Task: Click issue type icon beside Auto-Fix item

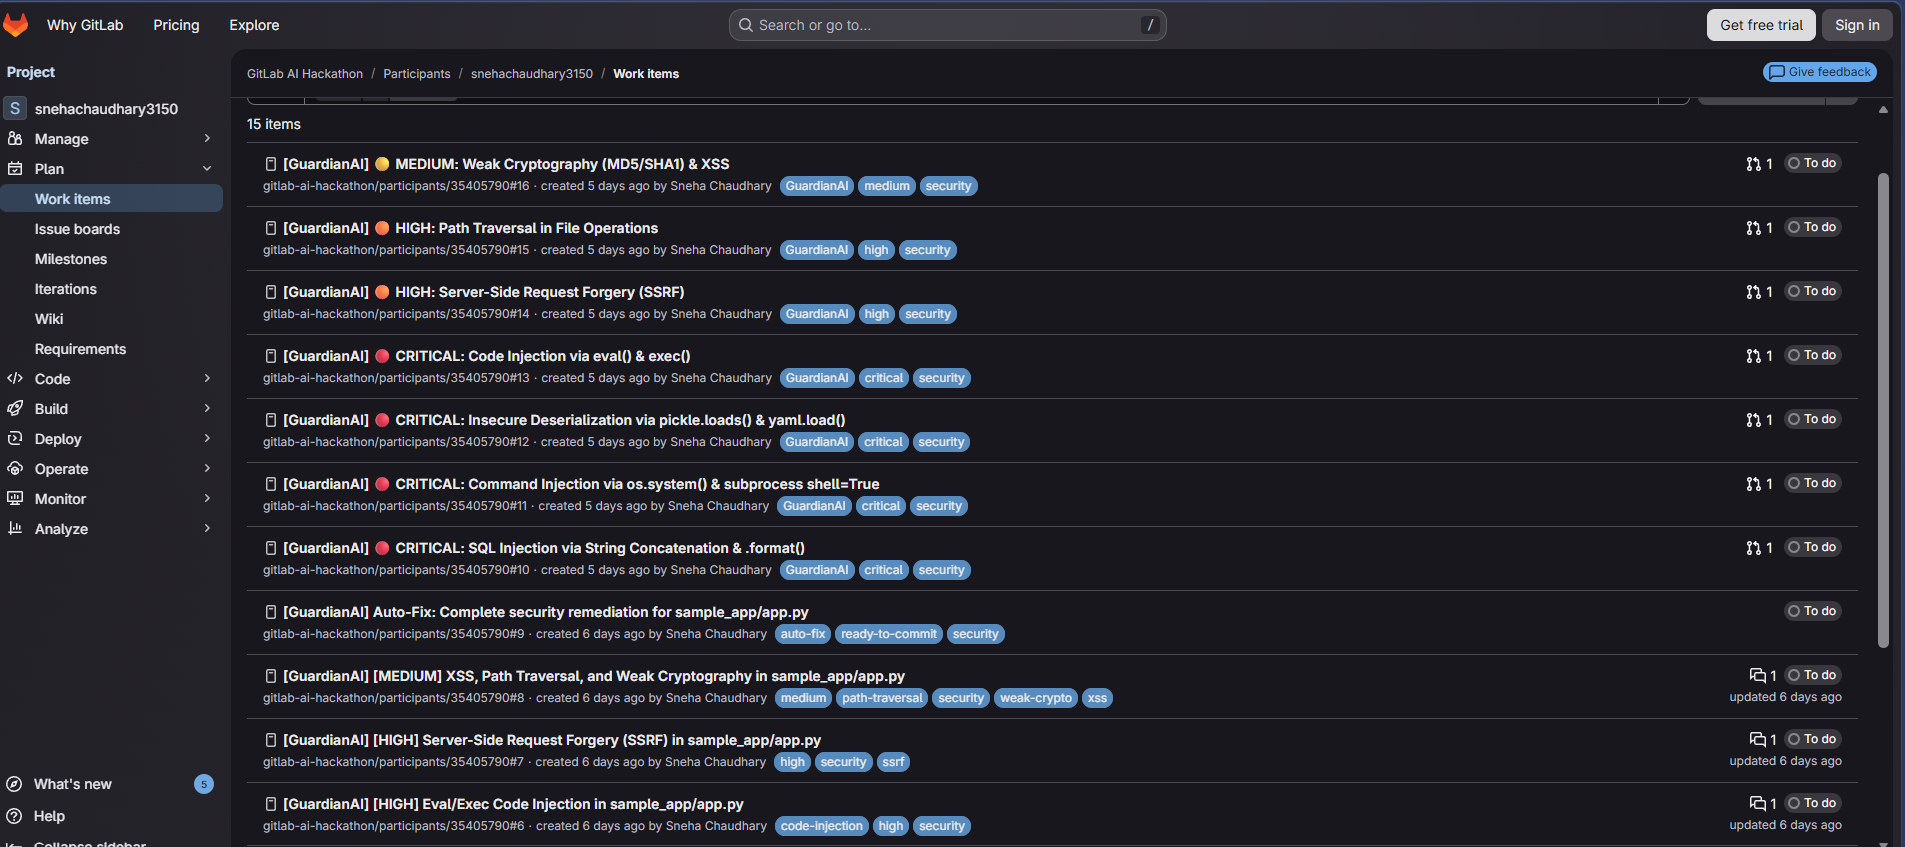Action: [270, 612]
